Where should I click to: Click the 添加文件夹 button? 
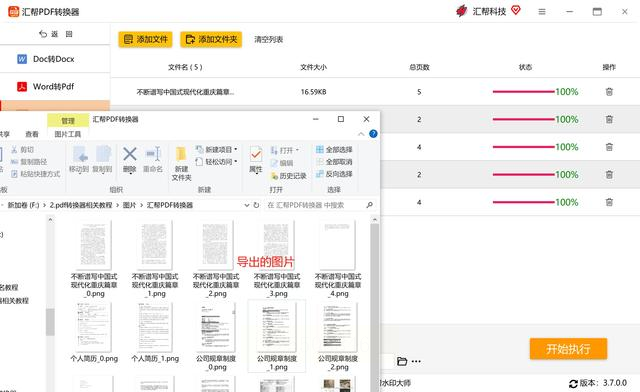click(x=211, y=39)
